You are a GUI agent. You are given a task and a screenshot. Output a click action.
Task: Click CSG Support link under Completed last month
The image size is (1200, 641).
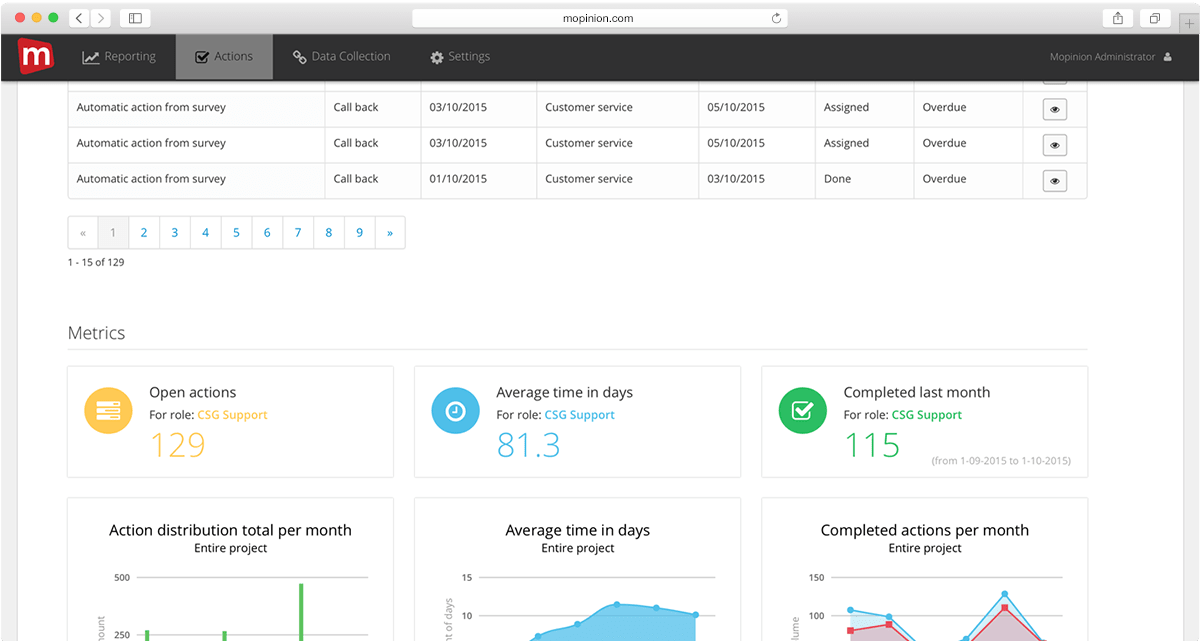pos(926,415)
